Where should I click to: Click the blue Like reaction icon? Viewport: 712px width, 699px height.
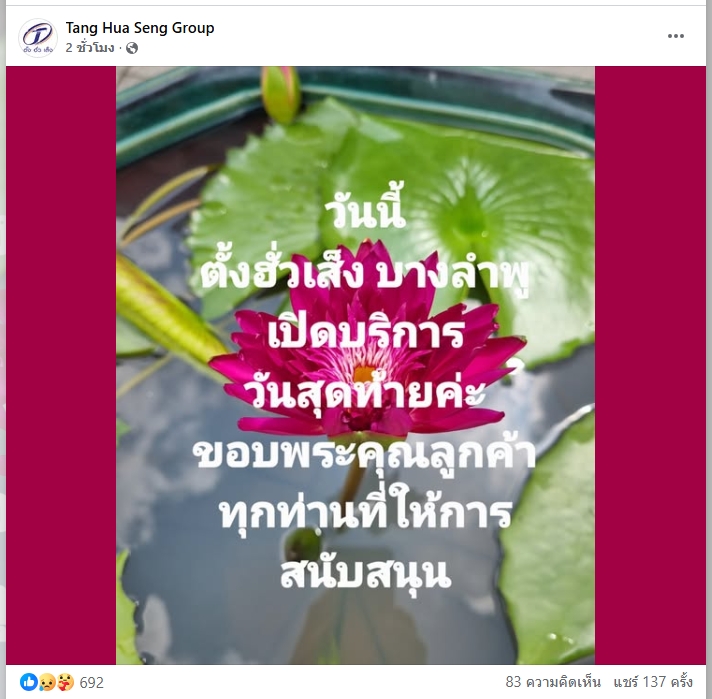point(29,682)
